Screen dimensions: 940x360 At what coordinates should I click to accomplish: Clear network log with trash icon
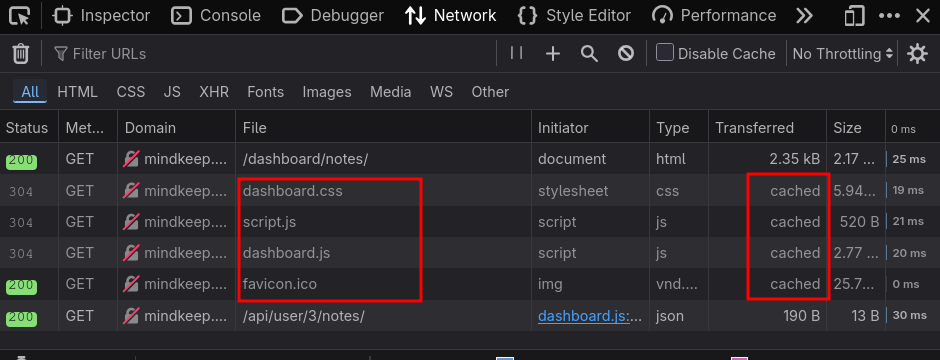(x=20, y=54)
